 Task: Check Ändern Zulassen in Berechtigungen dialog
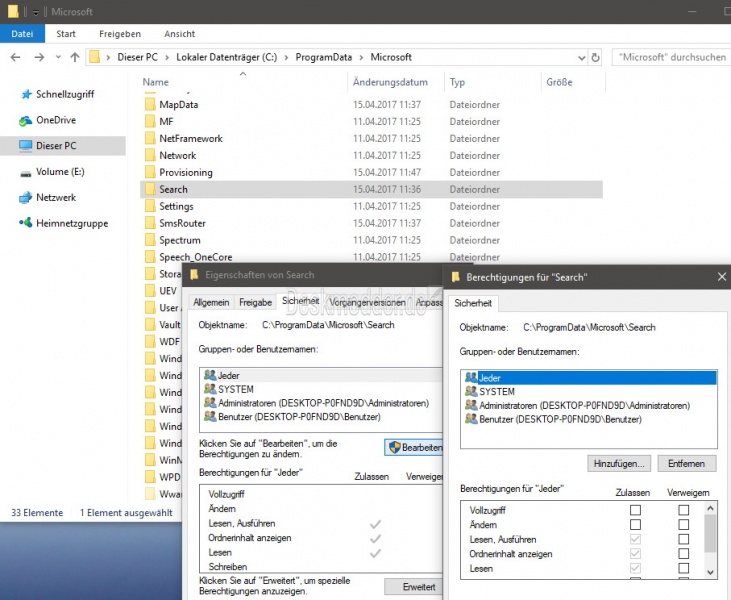tap(635, 525)
